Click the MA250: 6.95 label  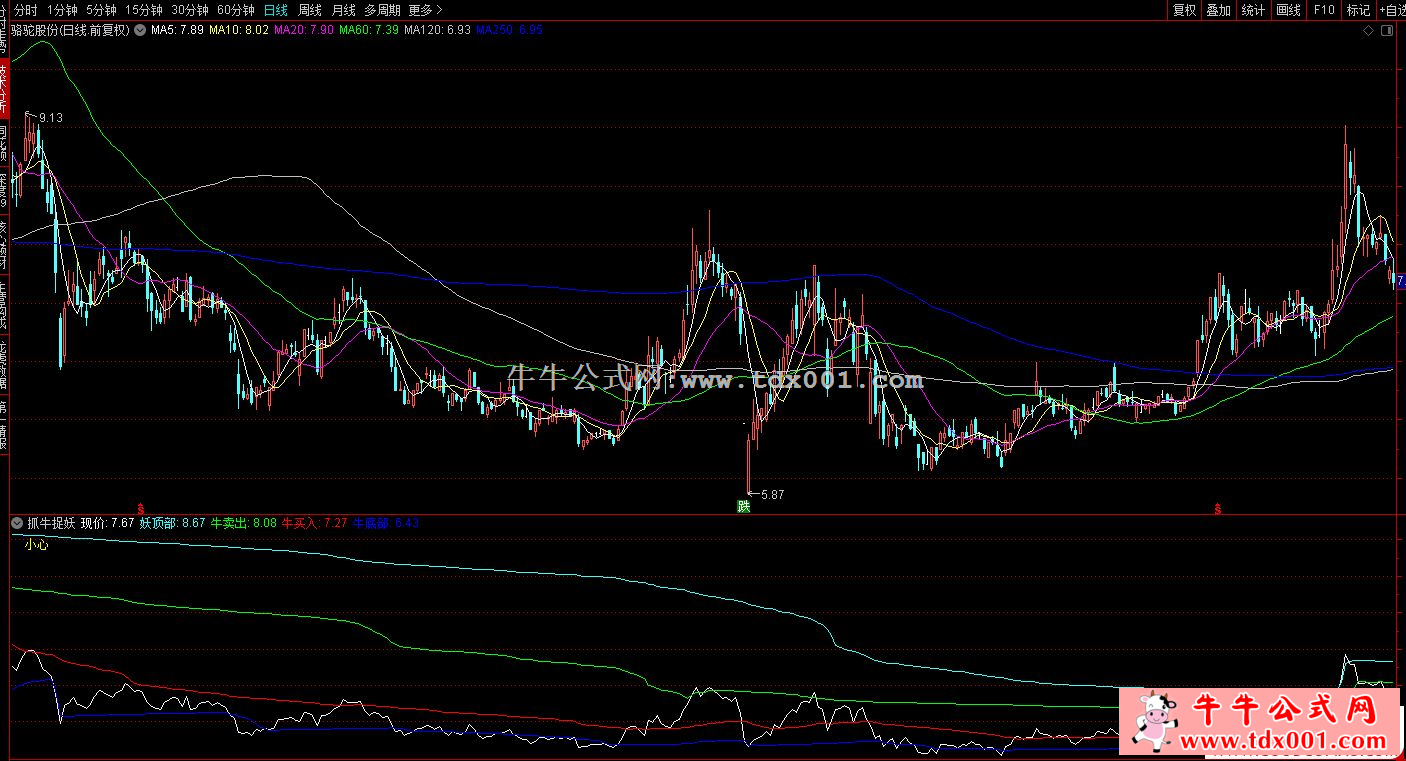pyautogui.click(x=509, y=31)
